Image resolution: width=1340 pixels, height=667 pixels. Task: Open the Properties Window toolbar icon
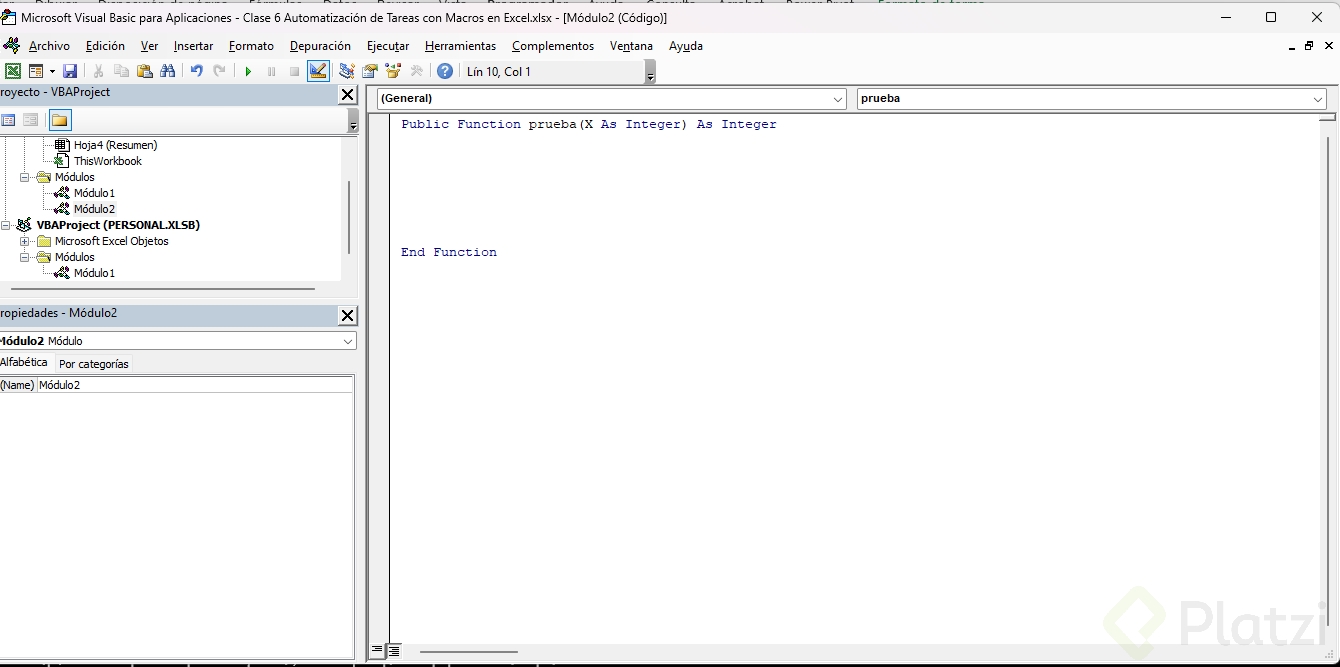click(370, 71)
